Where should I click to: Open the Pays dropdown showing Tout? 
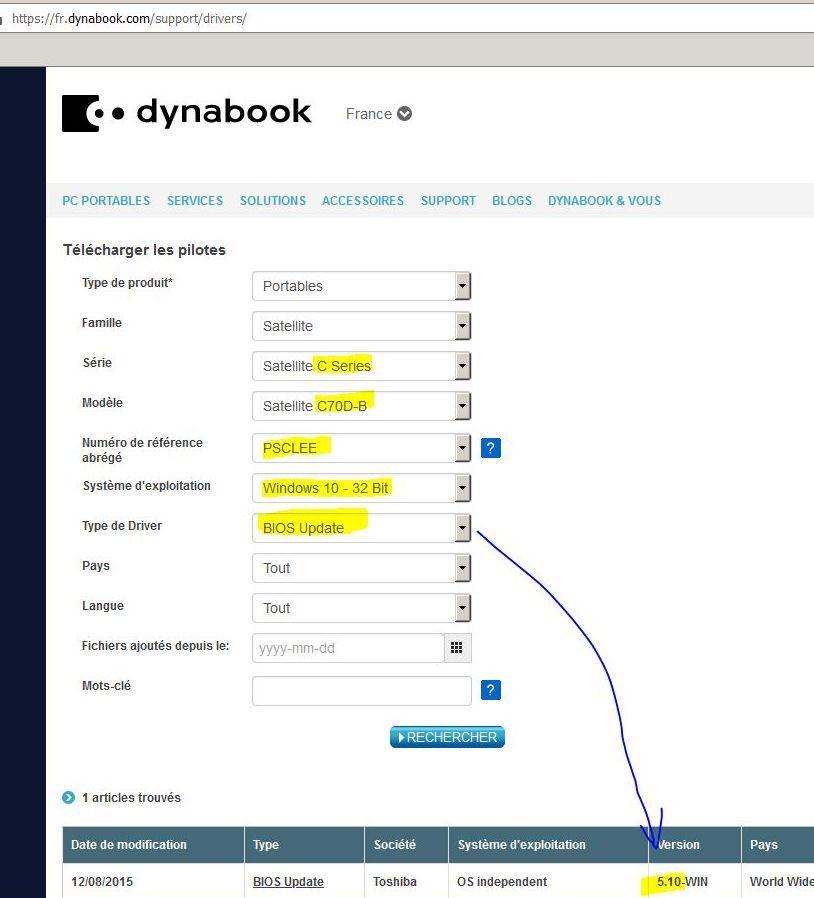[361, 568]
